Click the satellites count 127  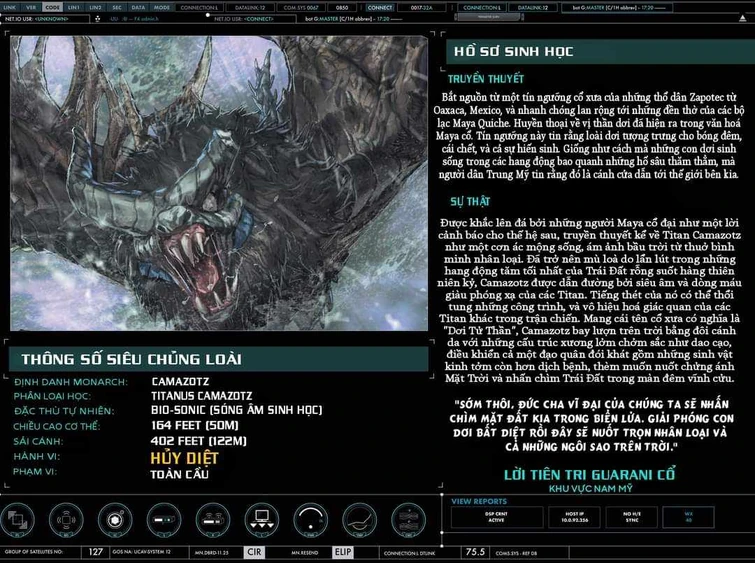coord(96,552)
